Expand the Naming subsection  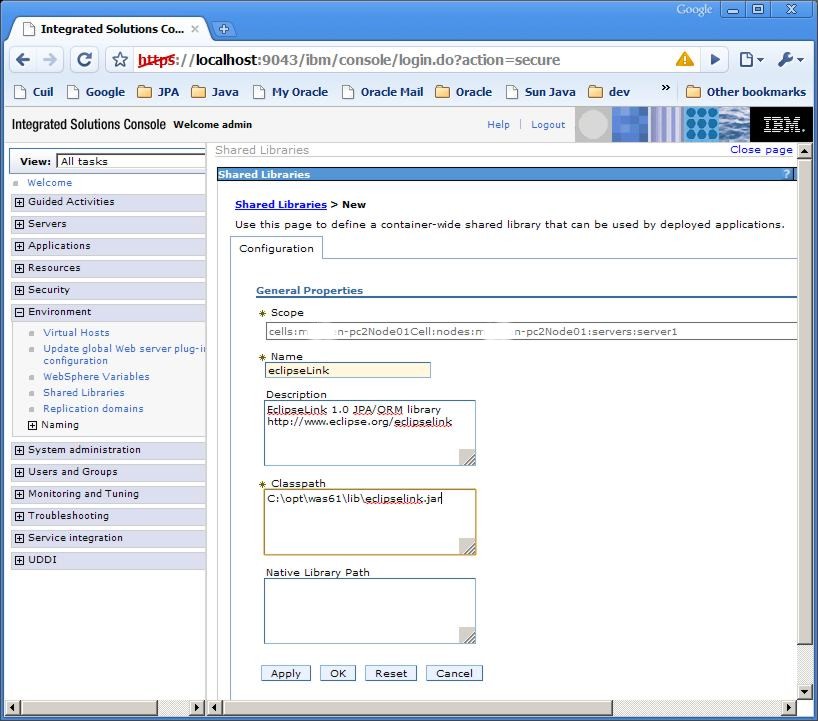pos(32,425)
